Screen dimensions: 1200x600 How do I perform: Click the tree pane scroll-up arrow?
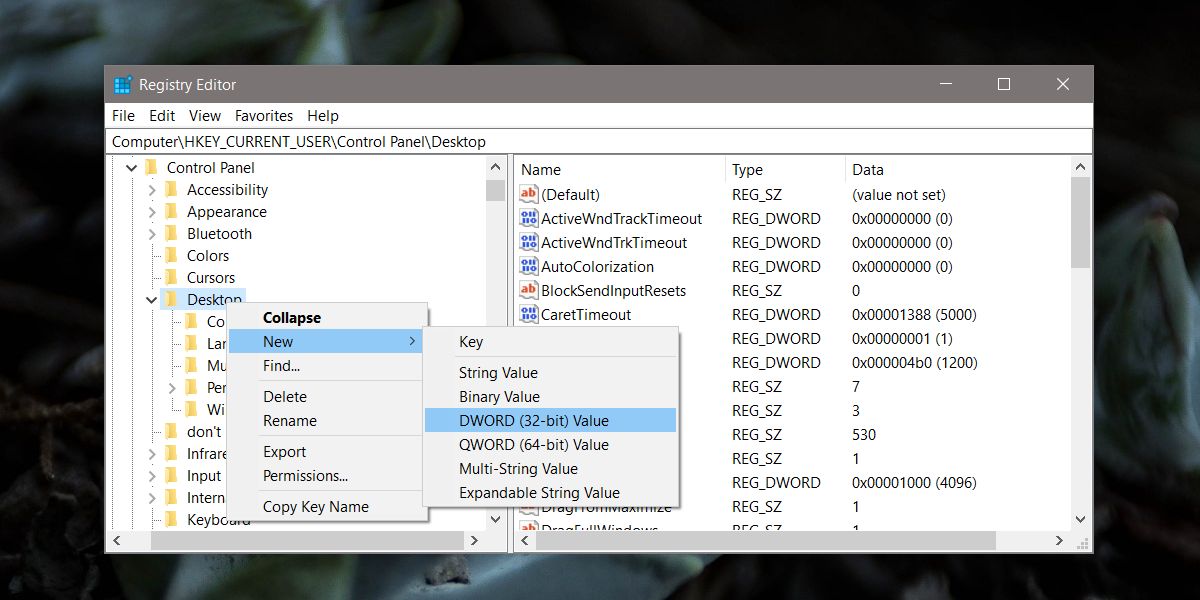[x=496, y=167]
